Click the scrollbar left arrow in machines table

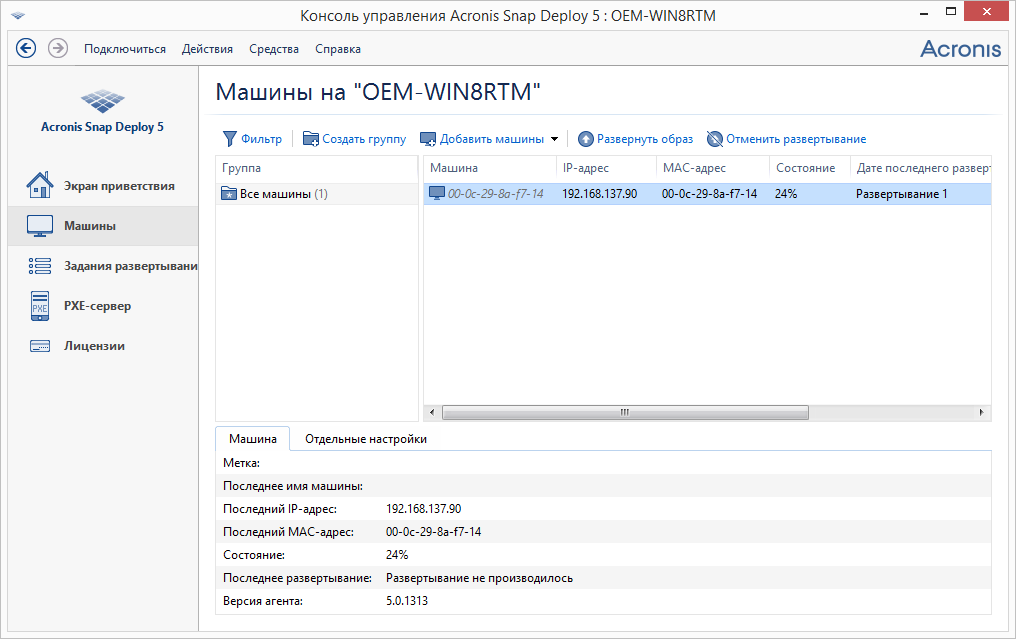432,412
